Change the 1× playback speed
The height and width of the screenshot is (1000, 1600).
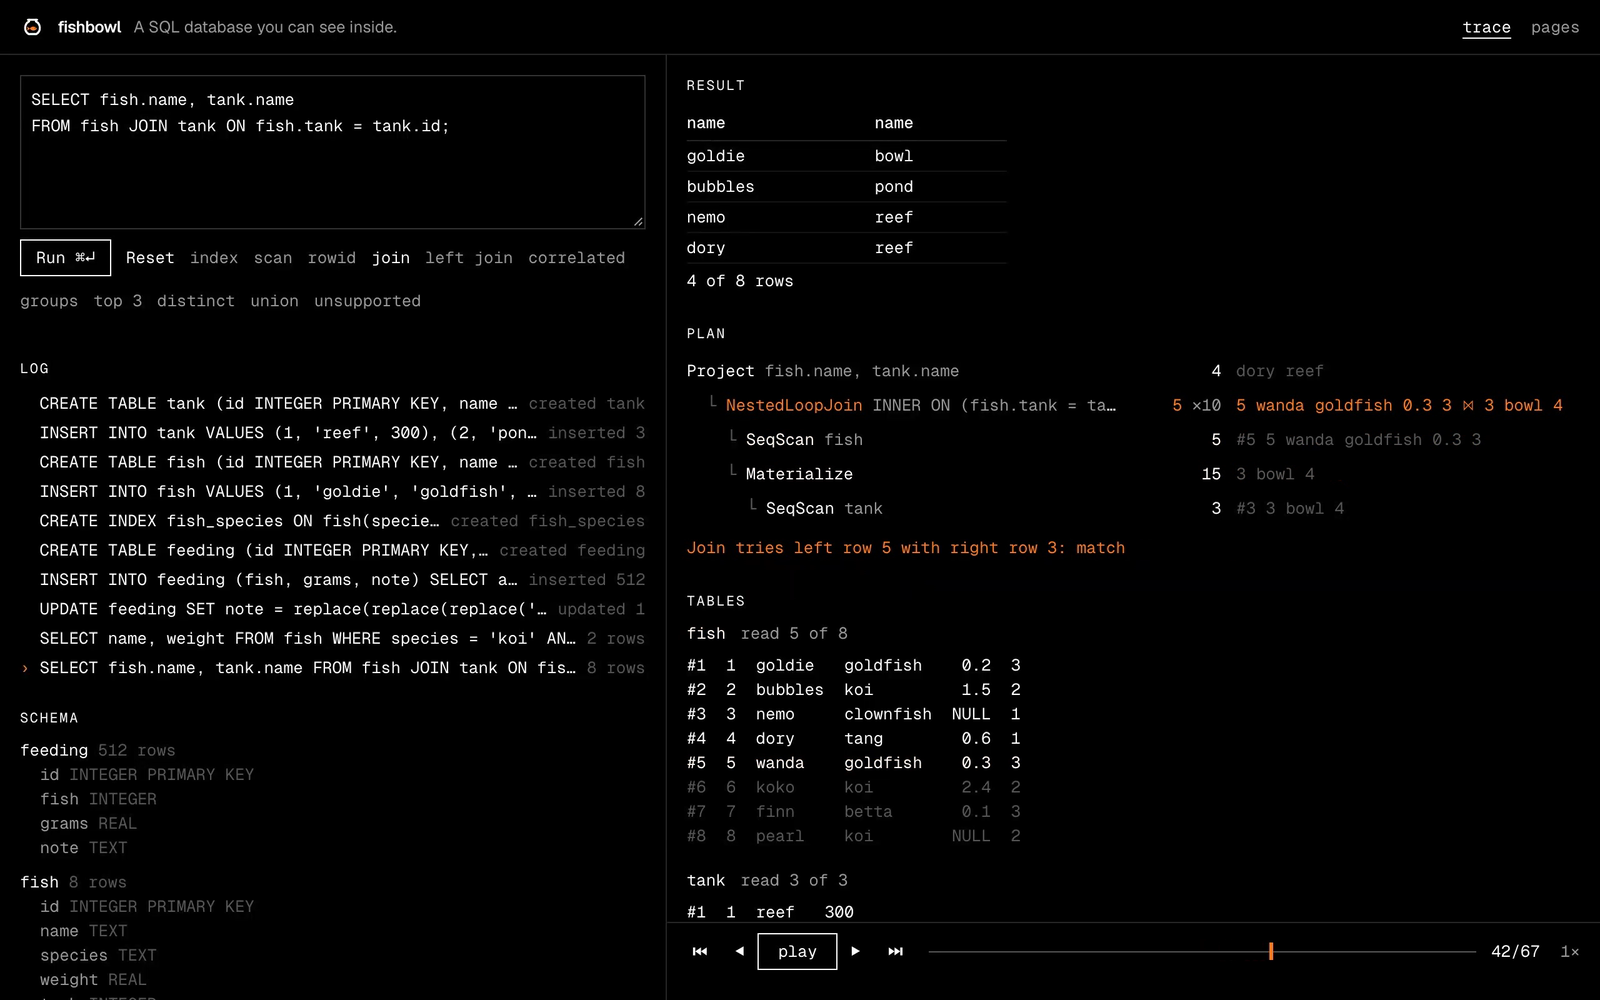(1570, 951)
